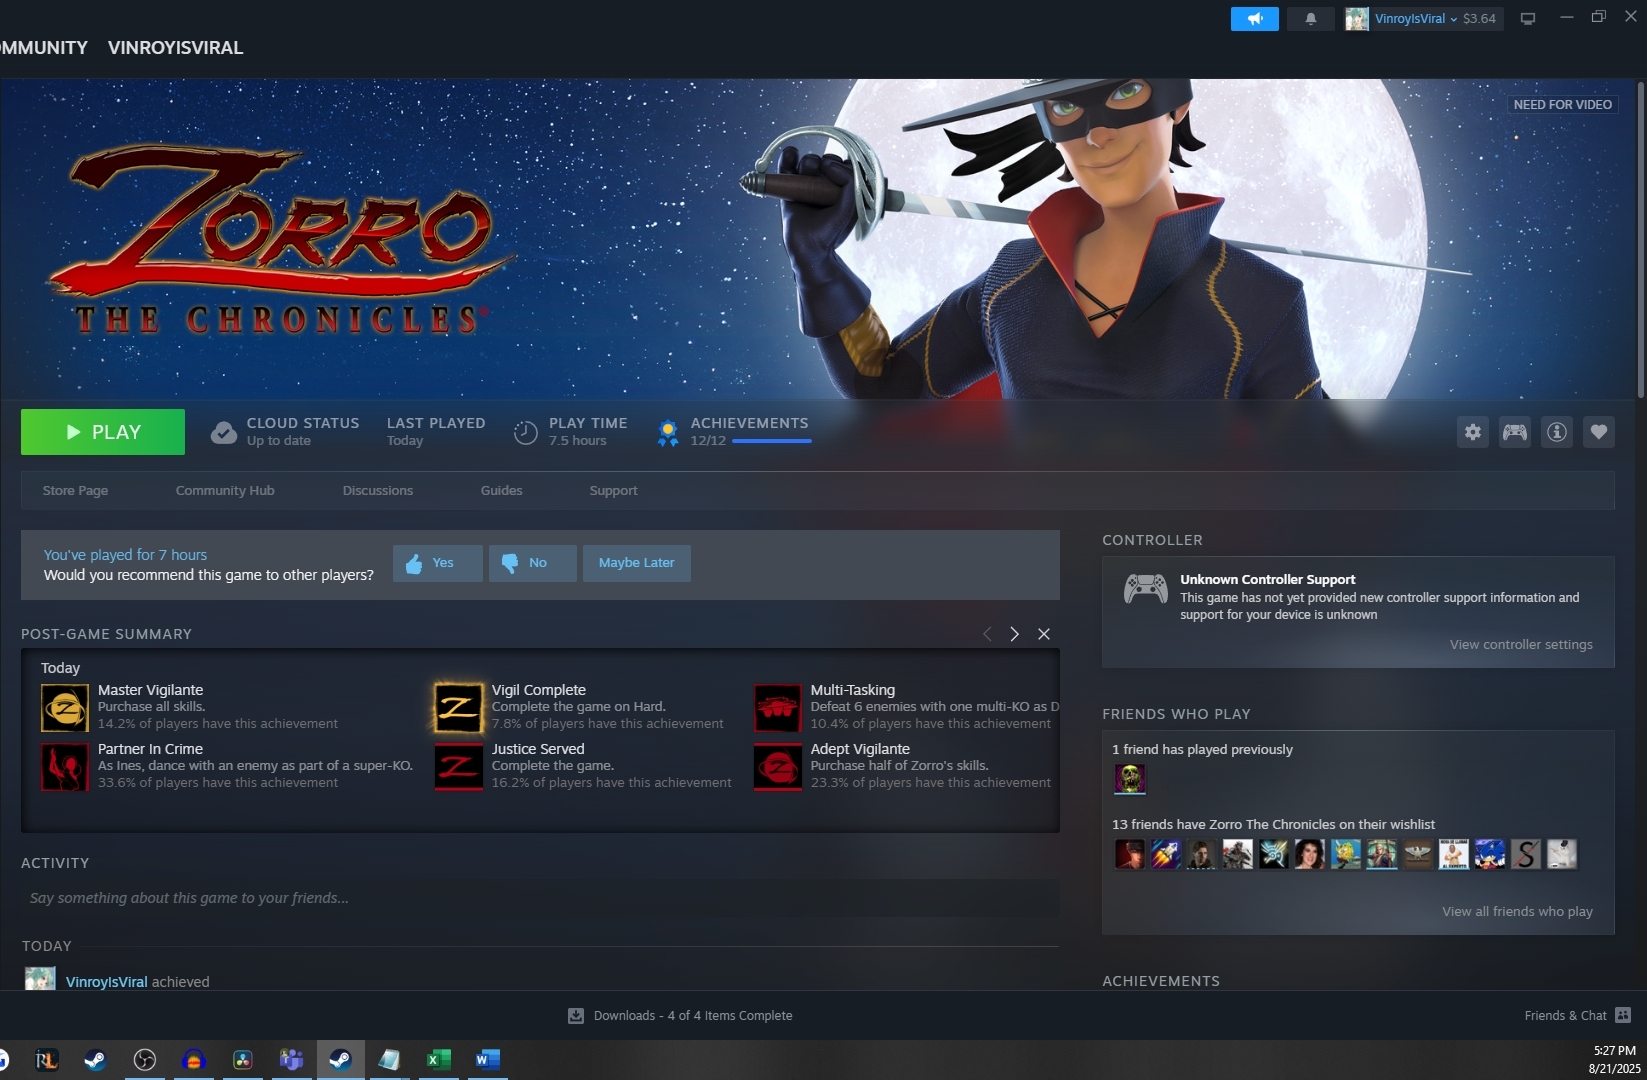1647x1080 pixels.
Task: Click the controller support gamepad icon
Action: pos(1146,589)
